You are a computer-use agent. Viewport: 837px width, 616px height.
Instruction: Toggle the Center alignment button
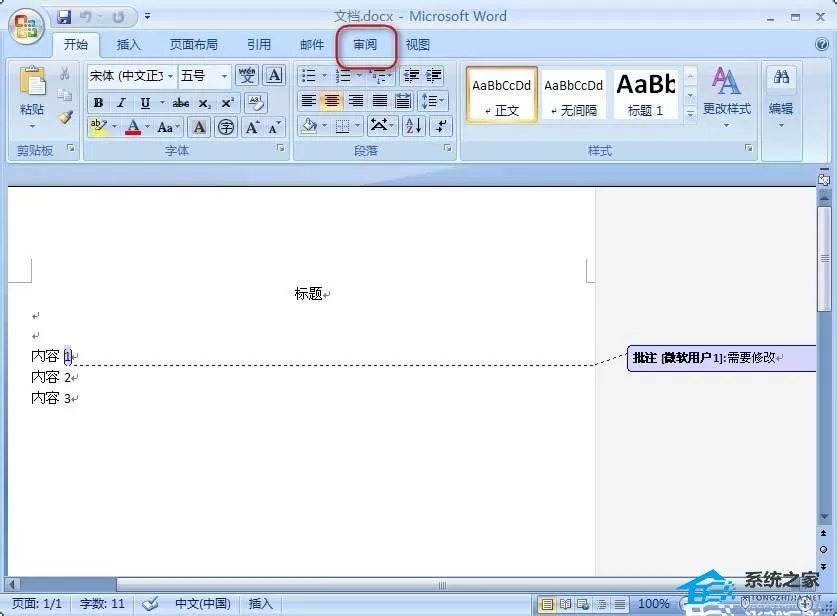click(331, 101)
